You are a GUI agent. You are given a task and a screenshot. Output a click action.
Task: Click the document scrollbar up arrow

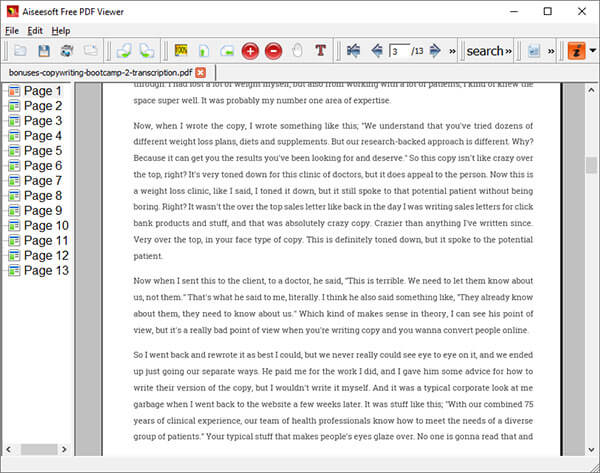pos(591,90)
